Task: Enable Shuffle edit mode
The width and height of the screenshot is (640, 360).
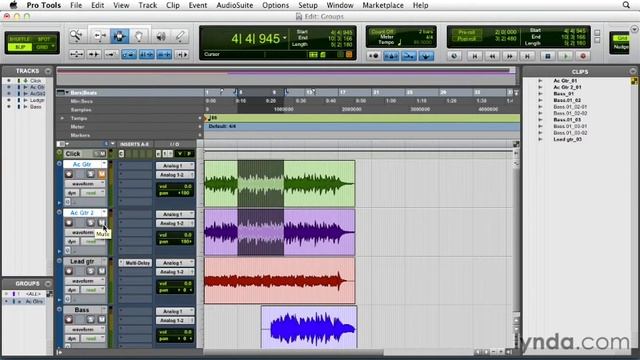Action: click(20, 39)
